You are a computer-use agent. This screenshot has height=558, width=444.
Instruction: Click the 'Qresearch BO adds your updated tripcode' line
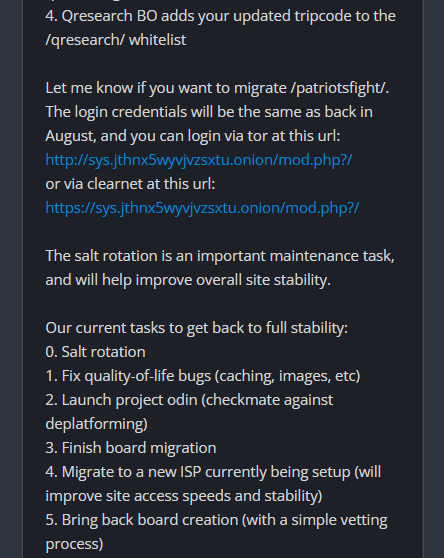221,16
